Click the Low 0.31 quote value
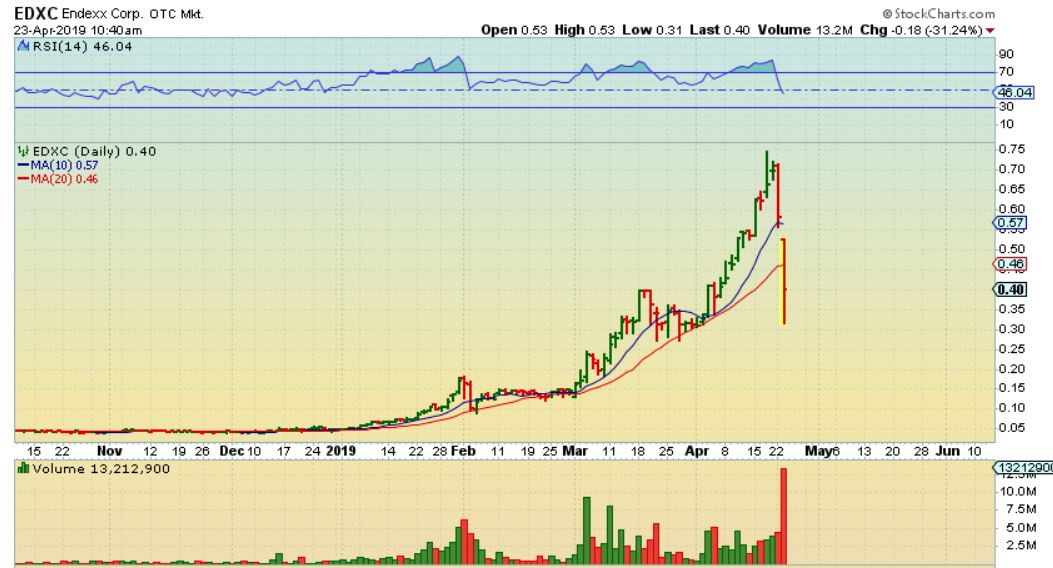 coord(651,30)
